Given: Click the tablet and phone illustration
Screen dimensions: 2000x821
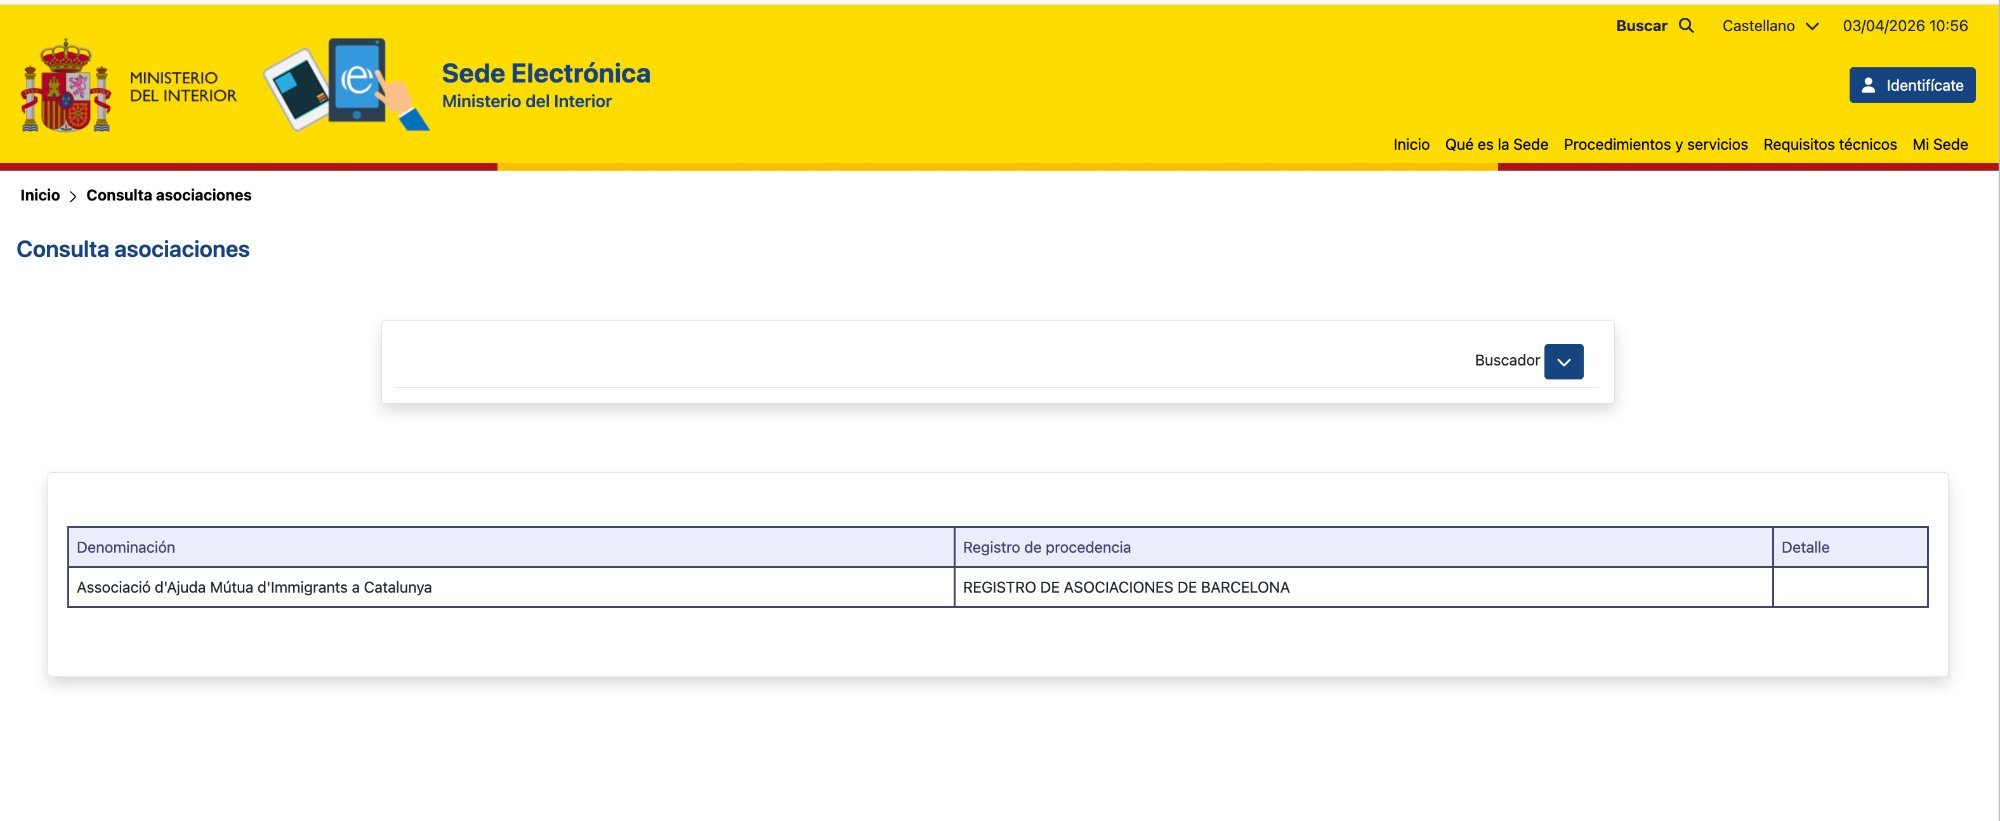Looking at the screenshot, I should 345,85.
